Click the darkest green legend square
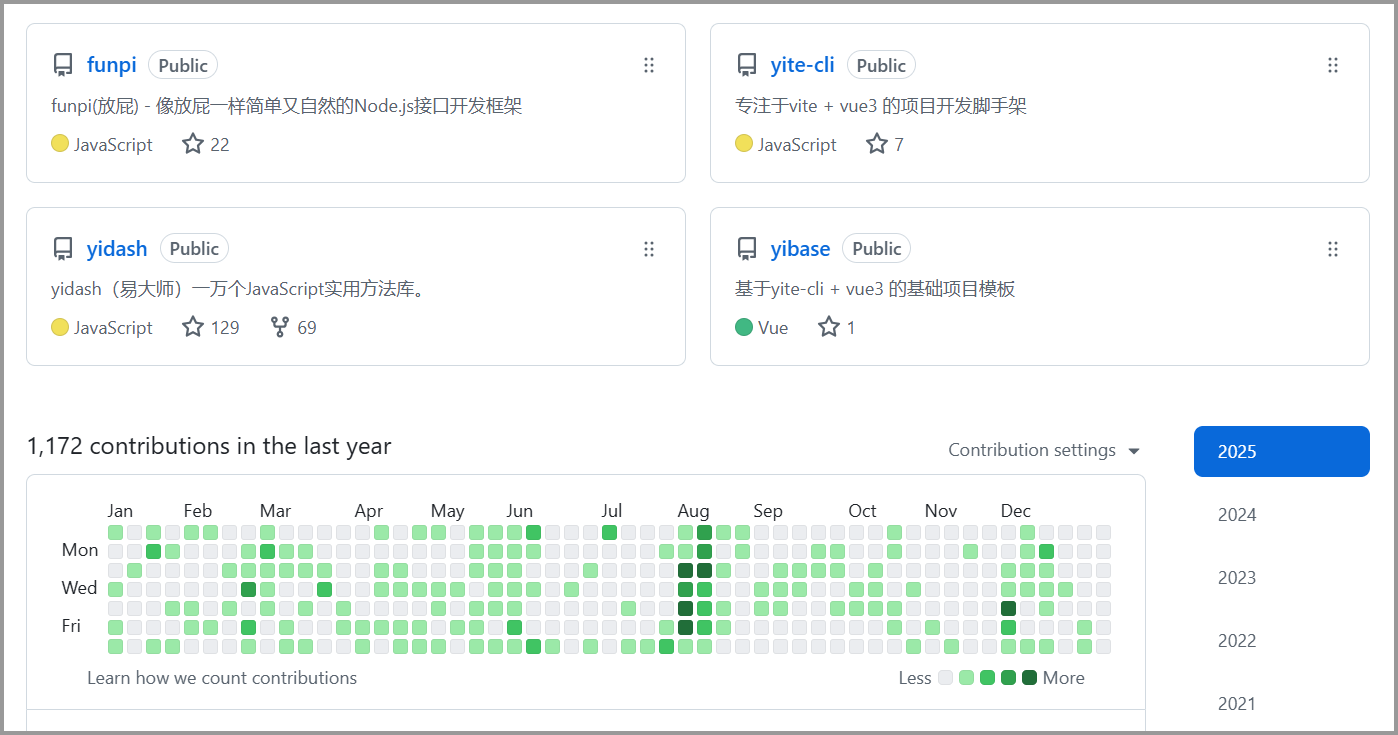Image resolution: width=1398 pixels, height=735 pixels. click(x=1029, y=678)
